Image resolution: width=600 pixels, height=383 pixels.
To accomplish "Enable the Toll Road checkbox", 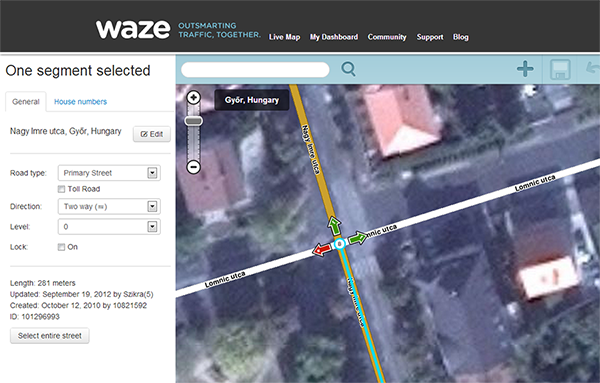I will click(x=61, y=189).
